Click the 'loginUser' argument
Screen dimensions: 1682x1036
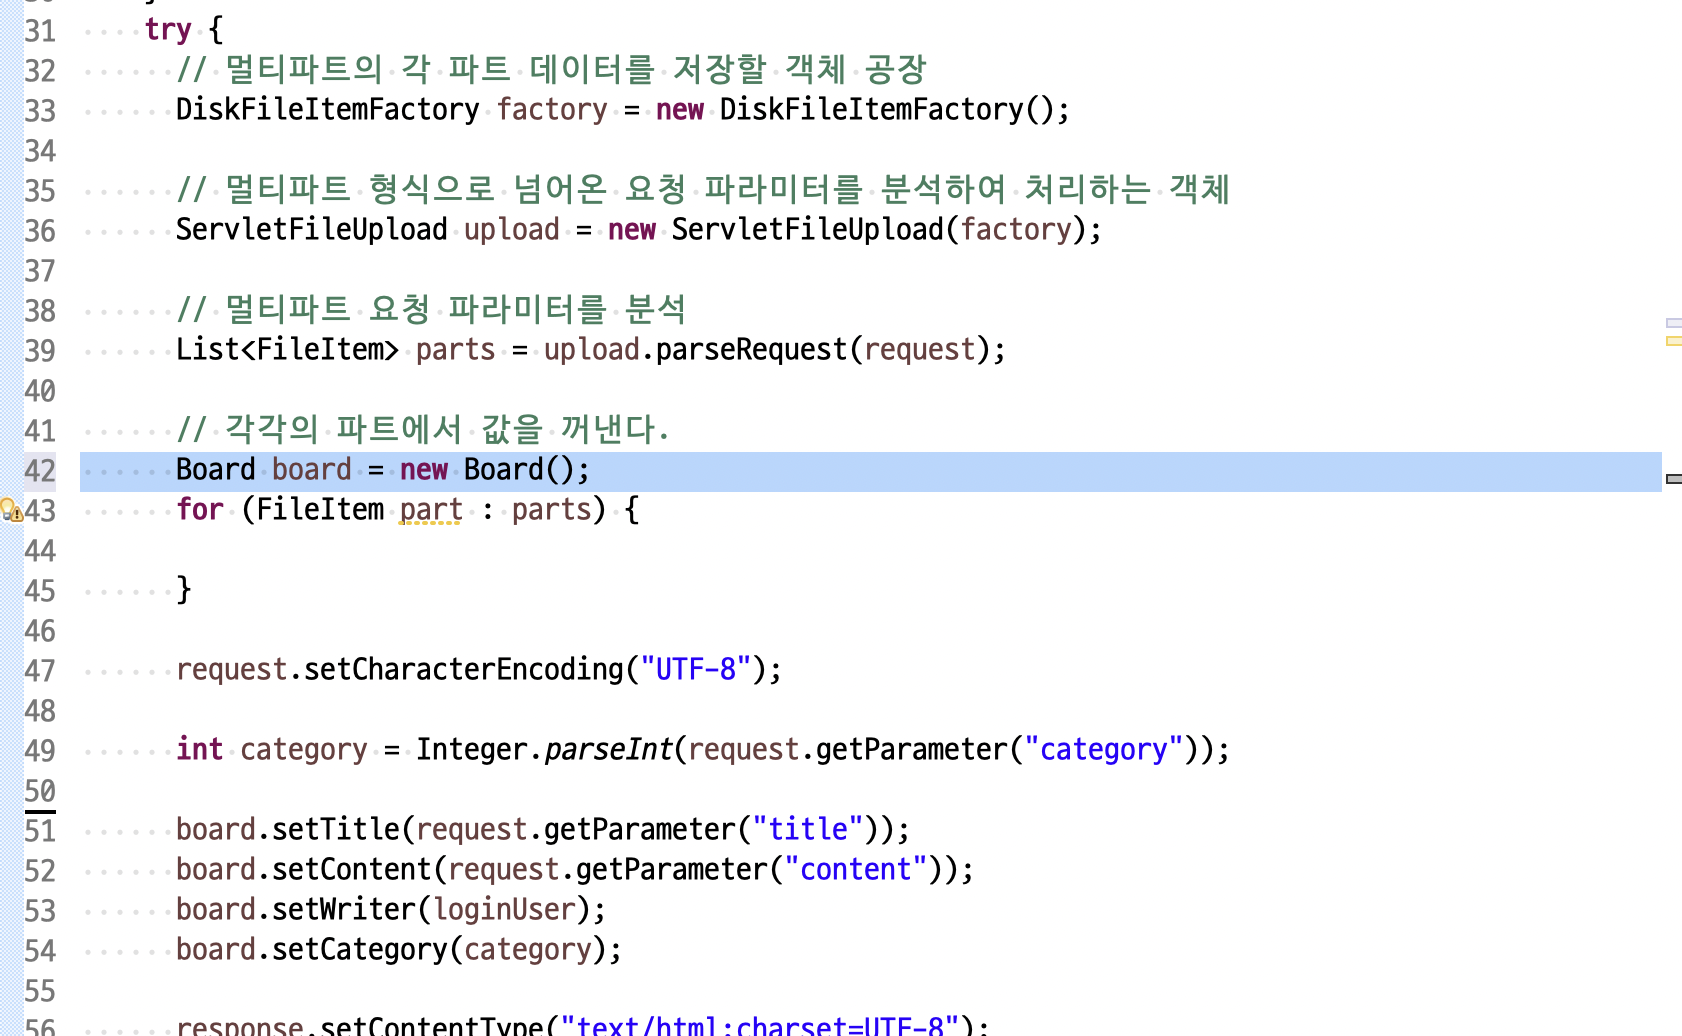tap(503, 909)
